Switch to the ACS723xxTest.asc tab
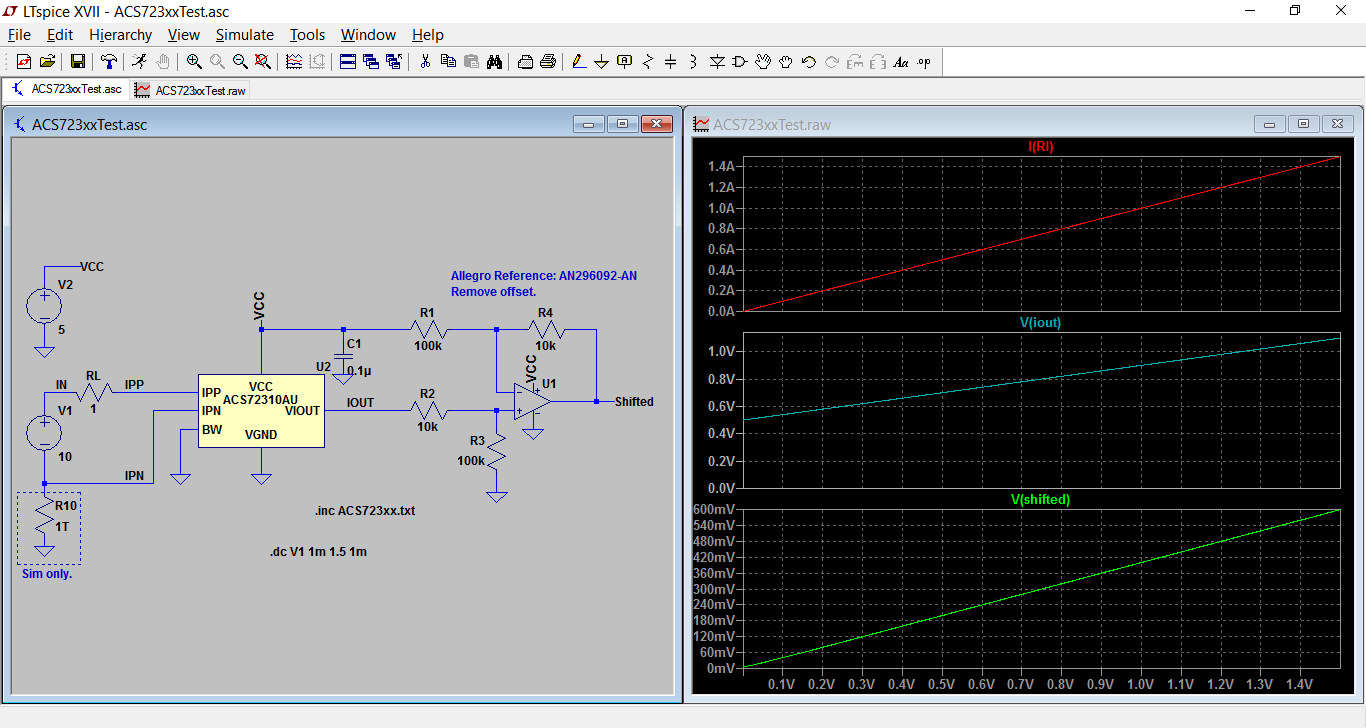1366x728 pixels. click(67, 89)
